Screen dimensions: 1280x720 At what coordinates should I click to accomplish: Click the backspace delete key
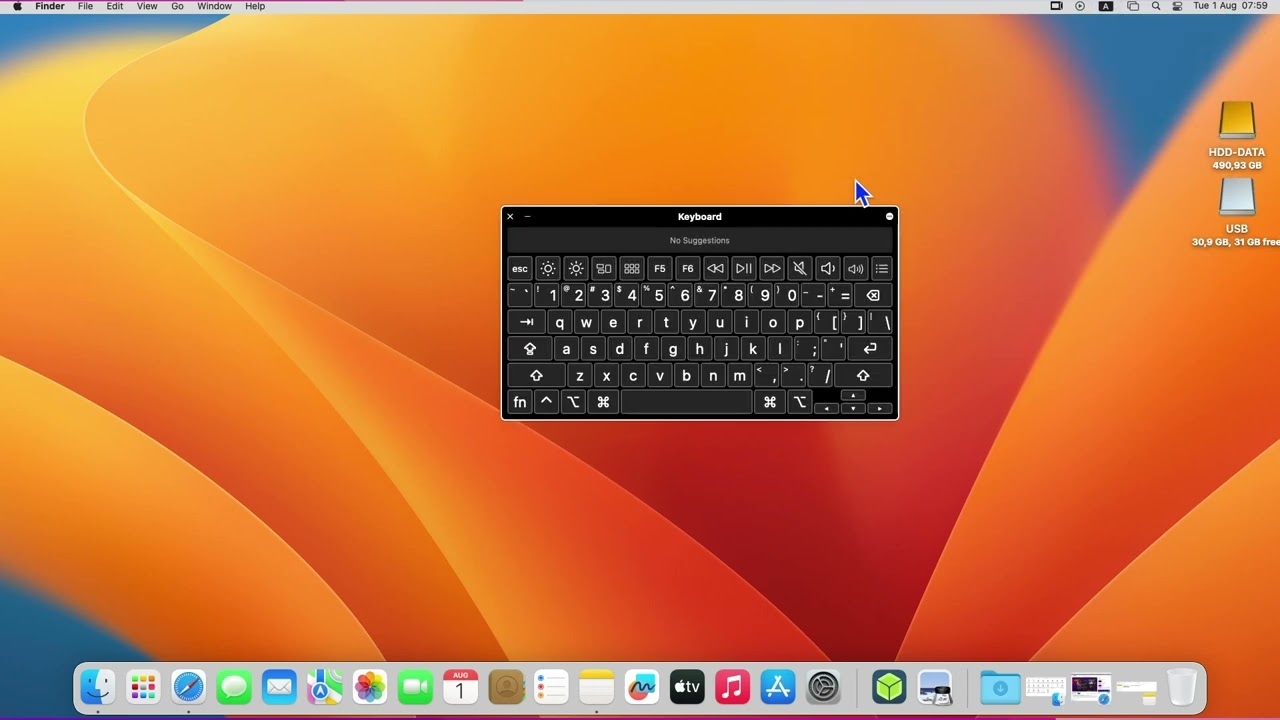pos(873,295)
